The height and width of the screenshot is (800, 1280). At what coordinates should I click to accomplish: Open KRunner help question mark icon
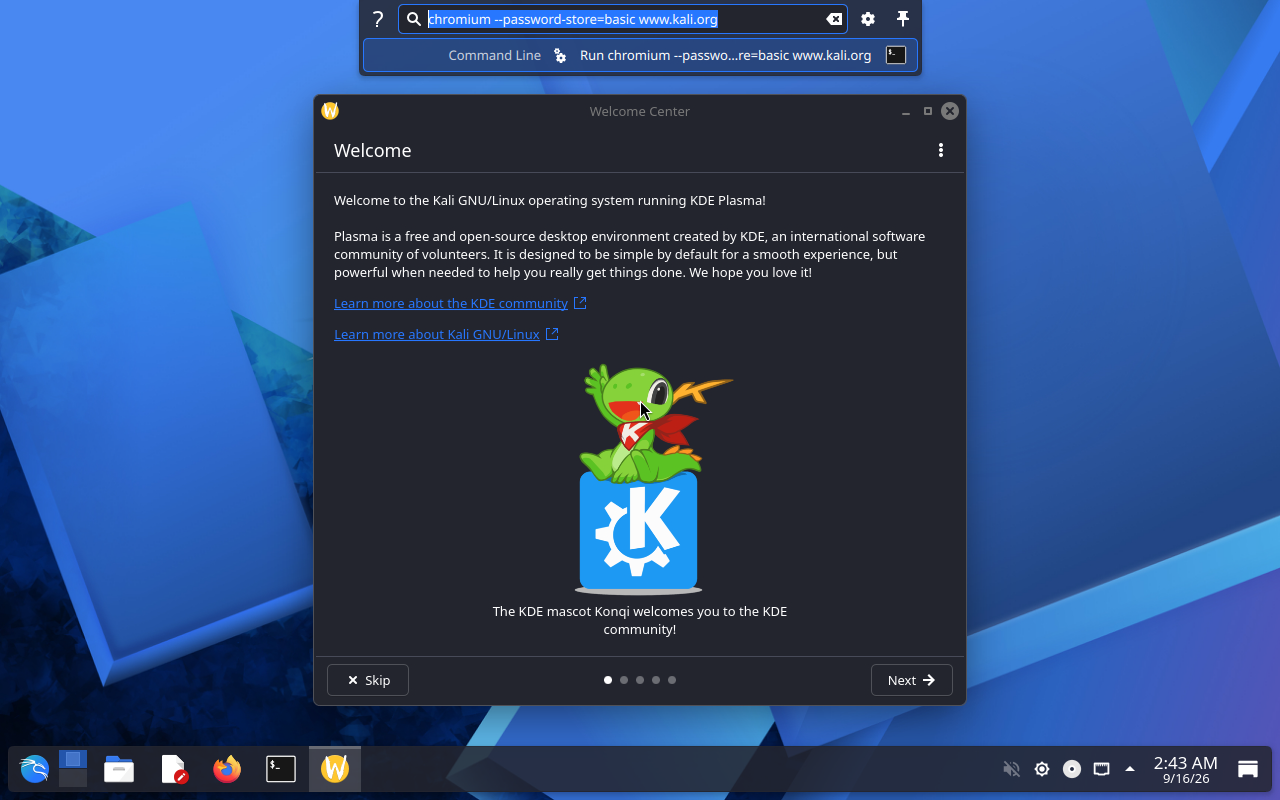coord(378,19)
